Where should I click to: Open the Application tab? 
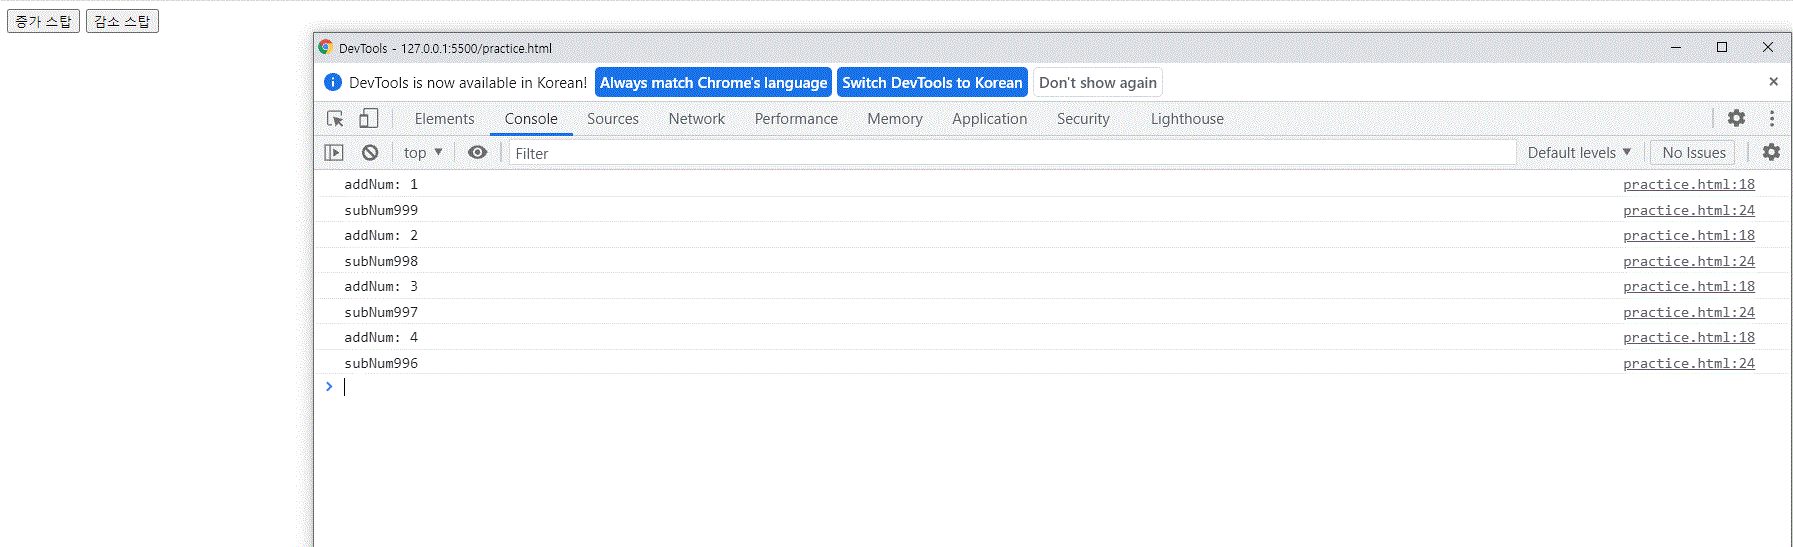click(990, 119)
